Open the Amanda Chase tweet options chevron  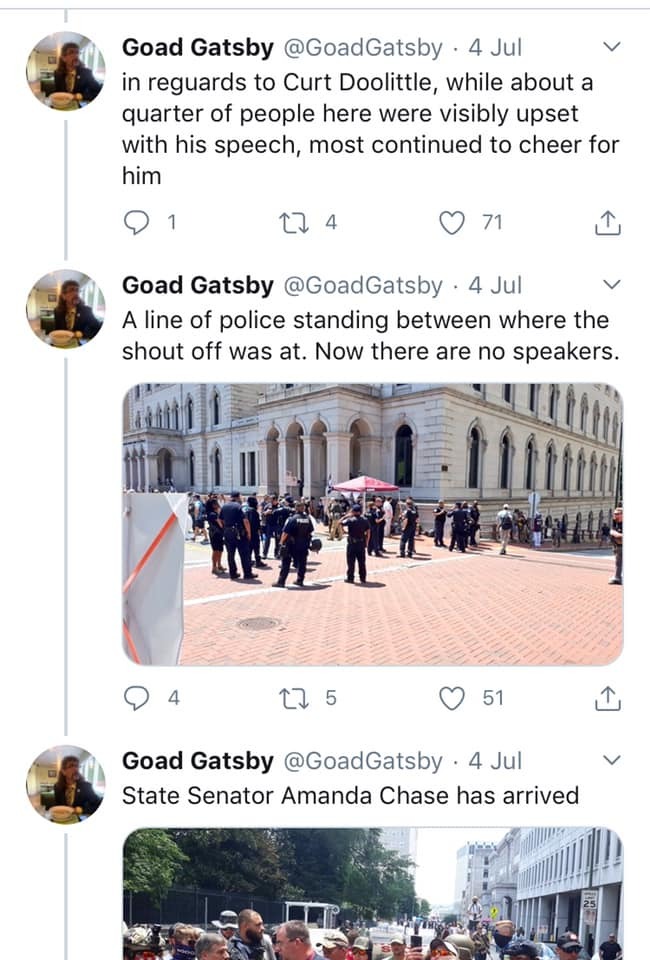tap(613, 761)
